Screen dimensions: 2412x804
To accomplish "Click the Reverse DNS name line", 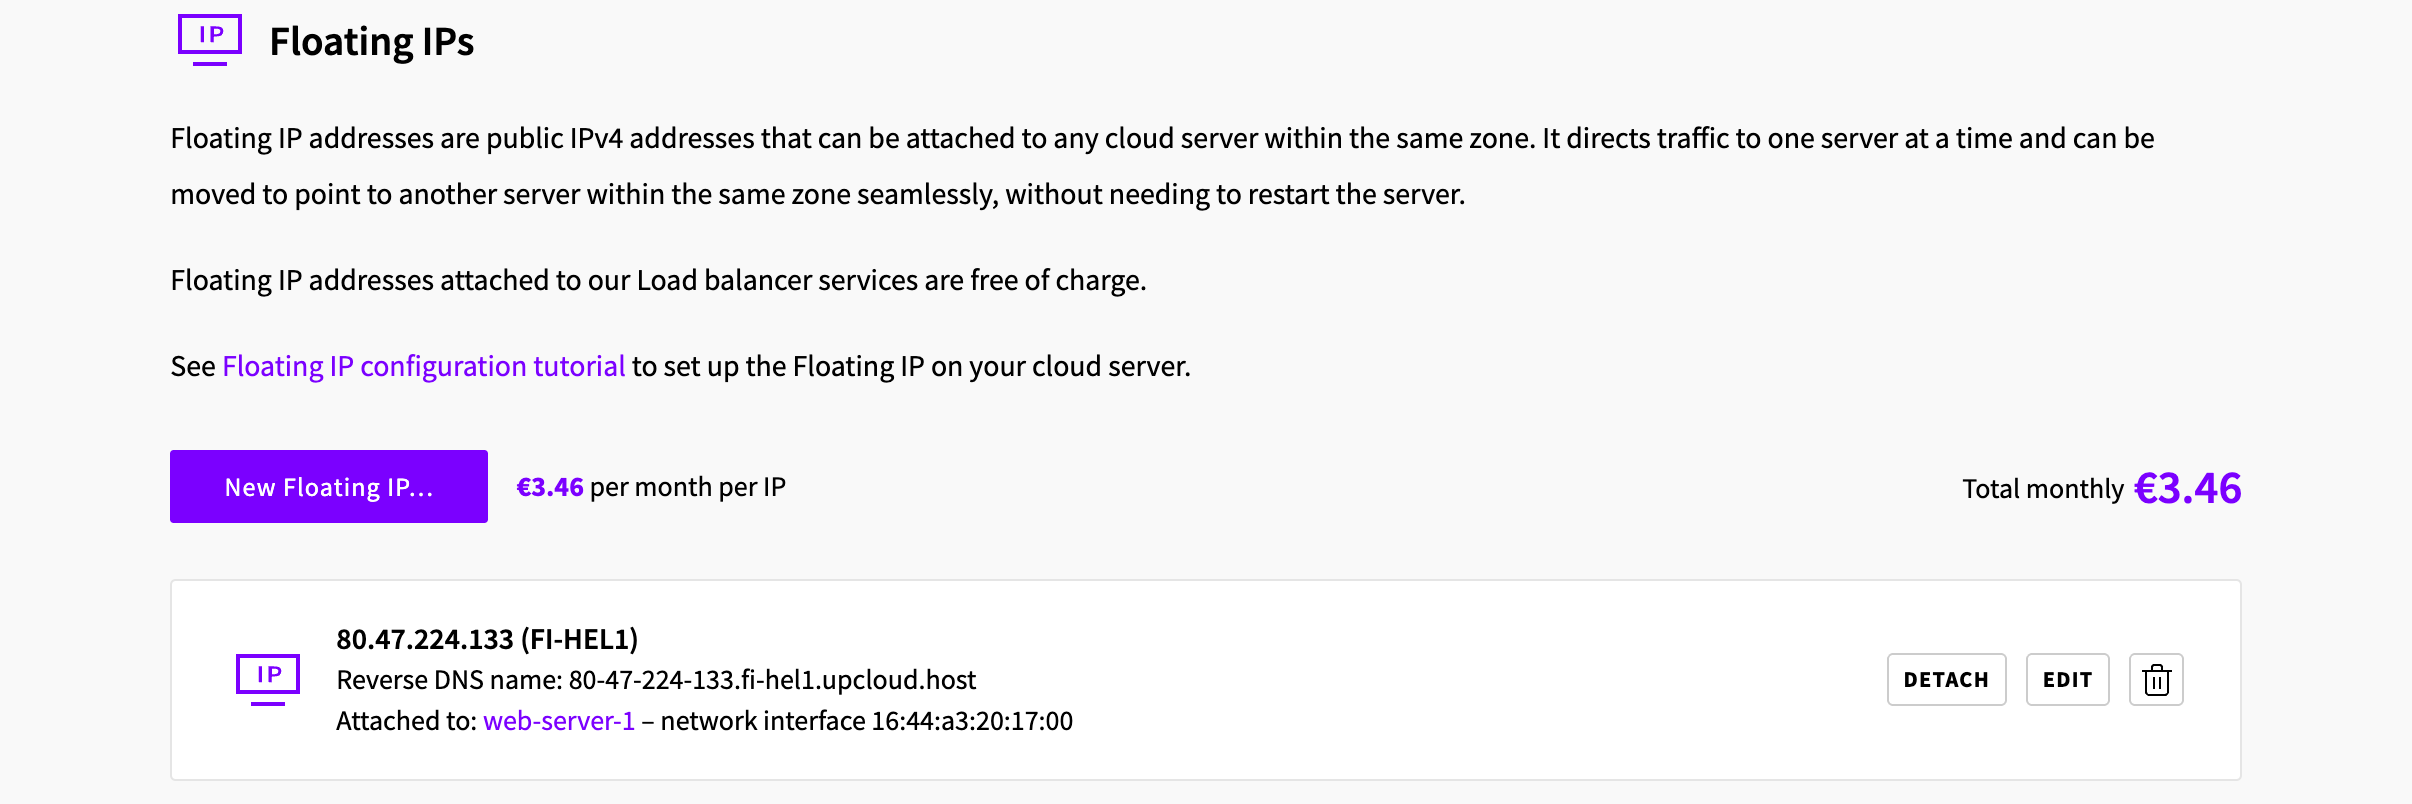I will [656, 680].
